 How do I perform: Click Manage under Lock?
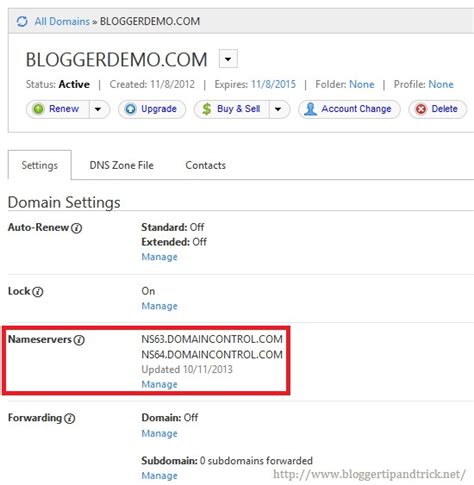(x=159, y=306)
